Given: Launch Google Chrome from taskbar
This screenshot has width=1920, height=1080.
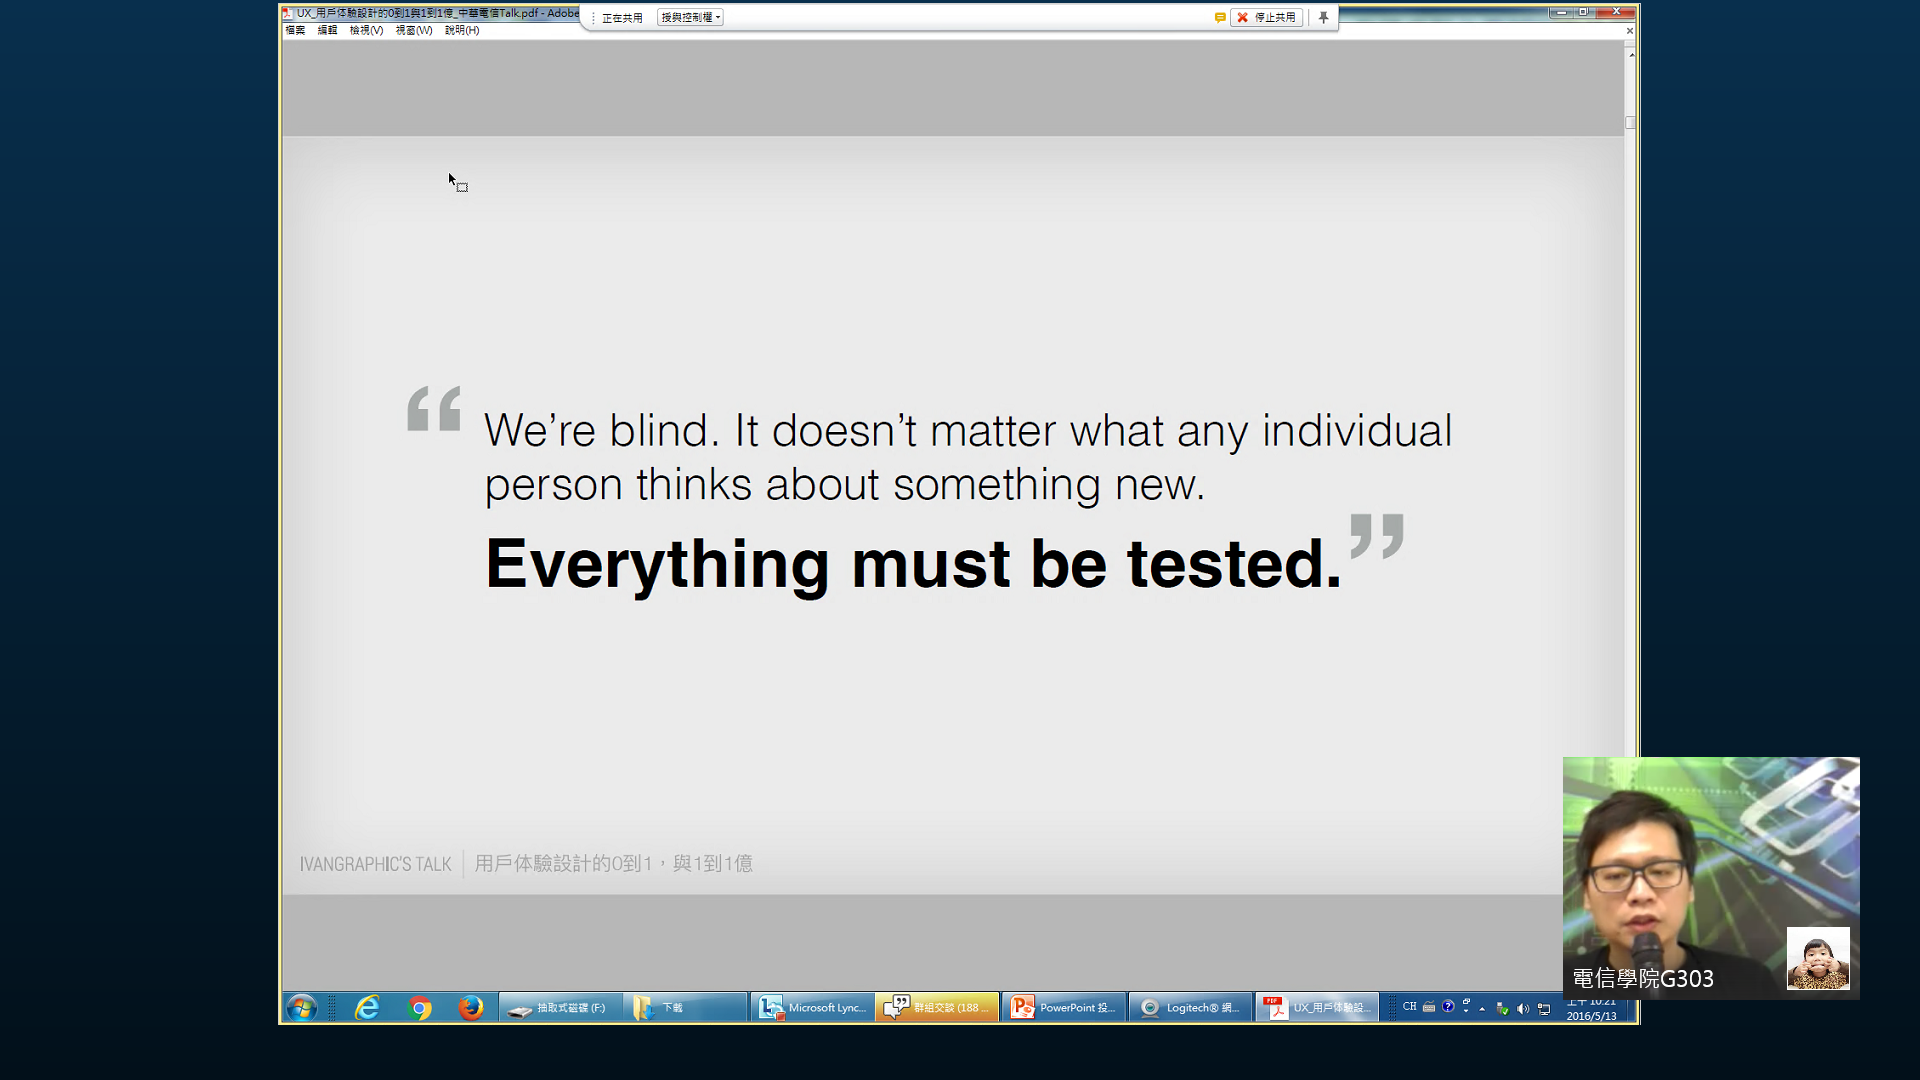Looking at the screenshot, I should coord(420,1007).
